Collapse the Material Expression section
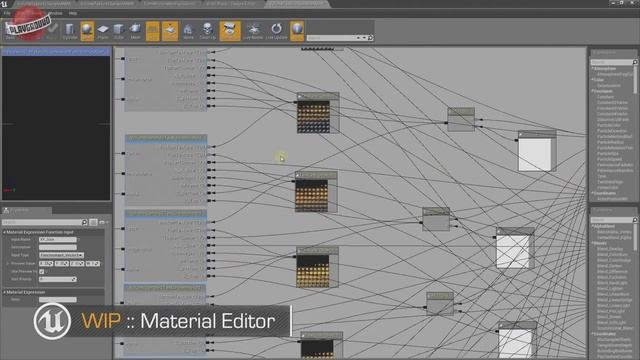Image resolution: width=640 pixels, height=360 pixels. click(5, 292)
